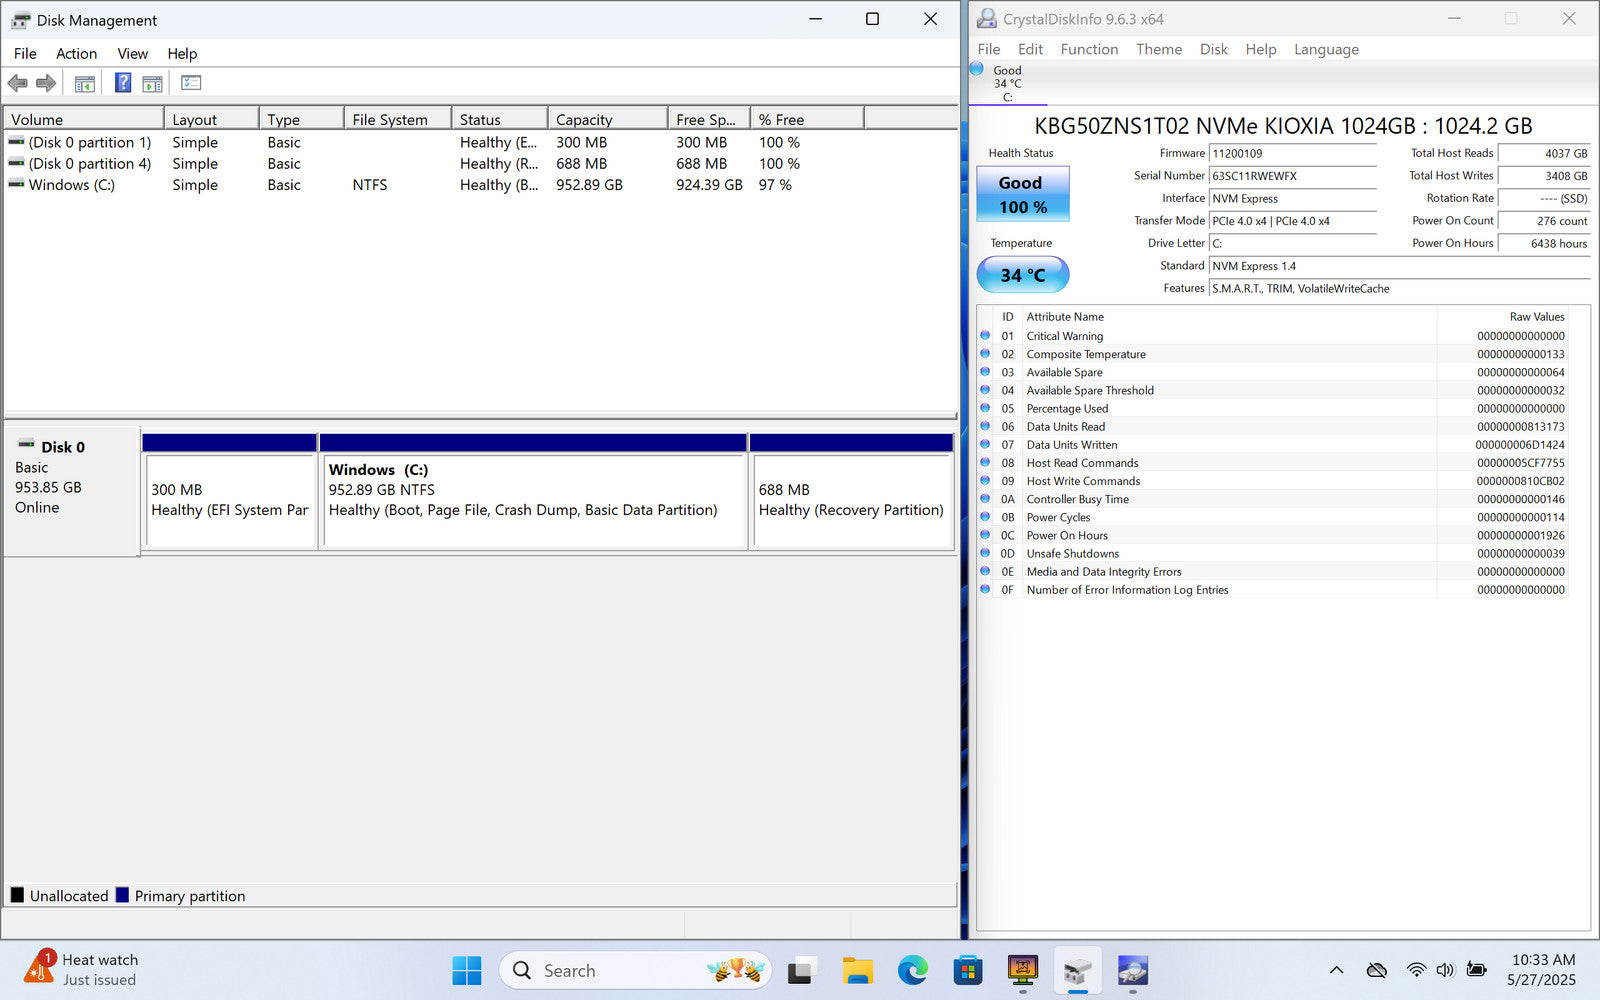This screenshot has width=1600, height=1000.
Task: Open the Disk menu in CrystalDiskInfo
Action: click(x=1213, y=49)
